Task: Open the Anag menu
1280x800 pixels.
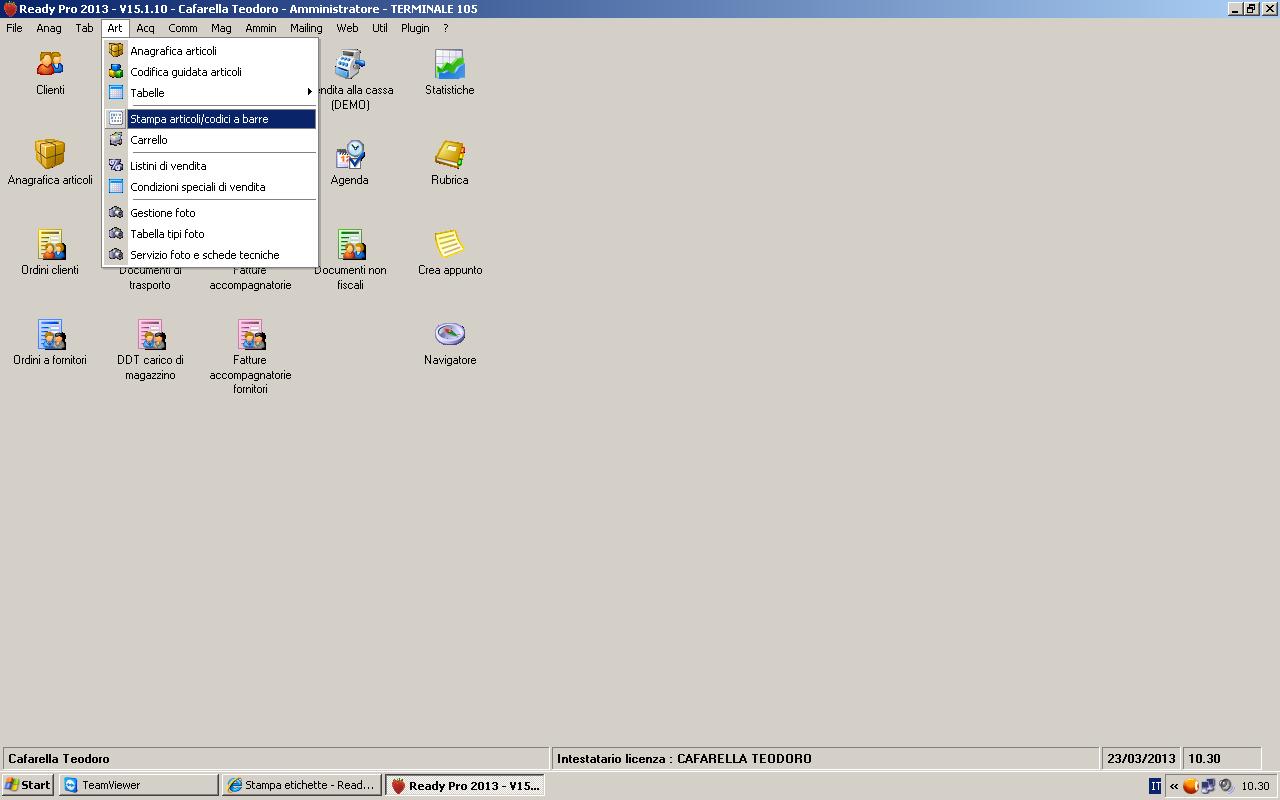Action: (49, 28)
